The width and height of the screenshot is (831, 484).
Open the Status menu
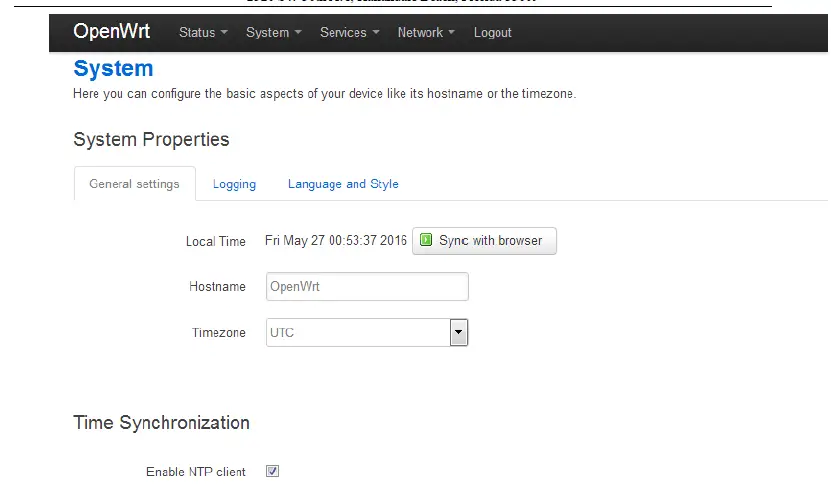(x=203, y=33)
